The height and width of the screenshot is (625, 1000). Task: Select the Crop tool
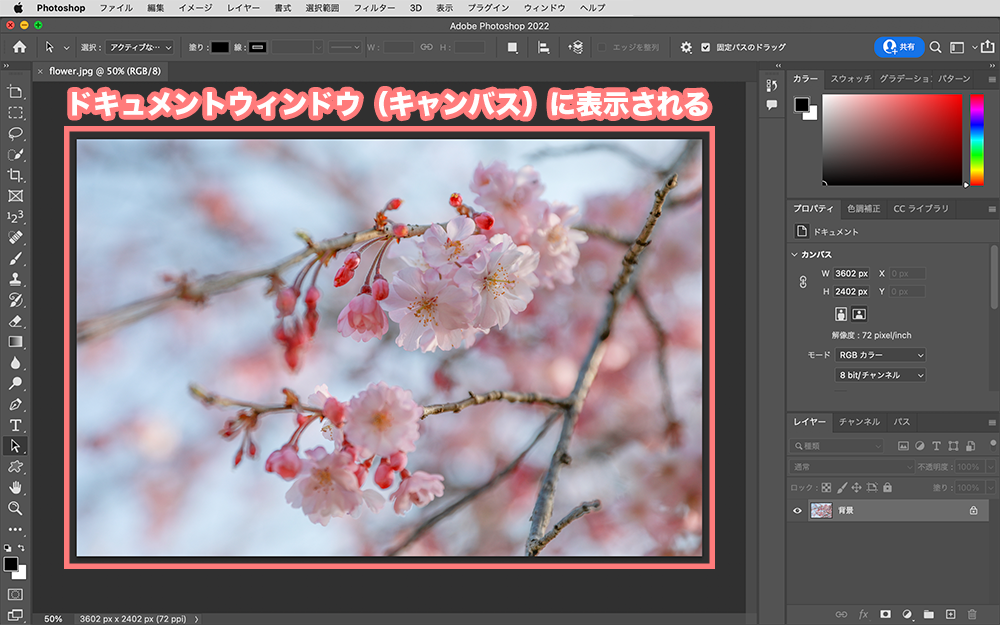tap(15, 175)
